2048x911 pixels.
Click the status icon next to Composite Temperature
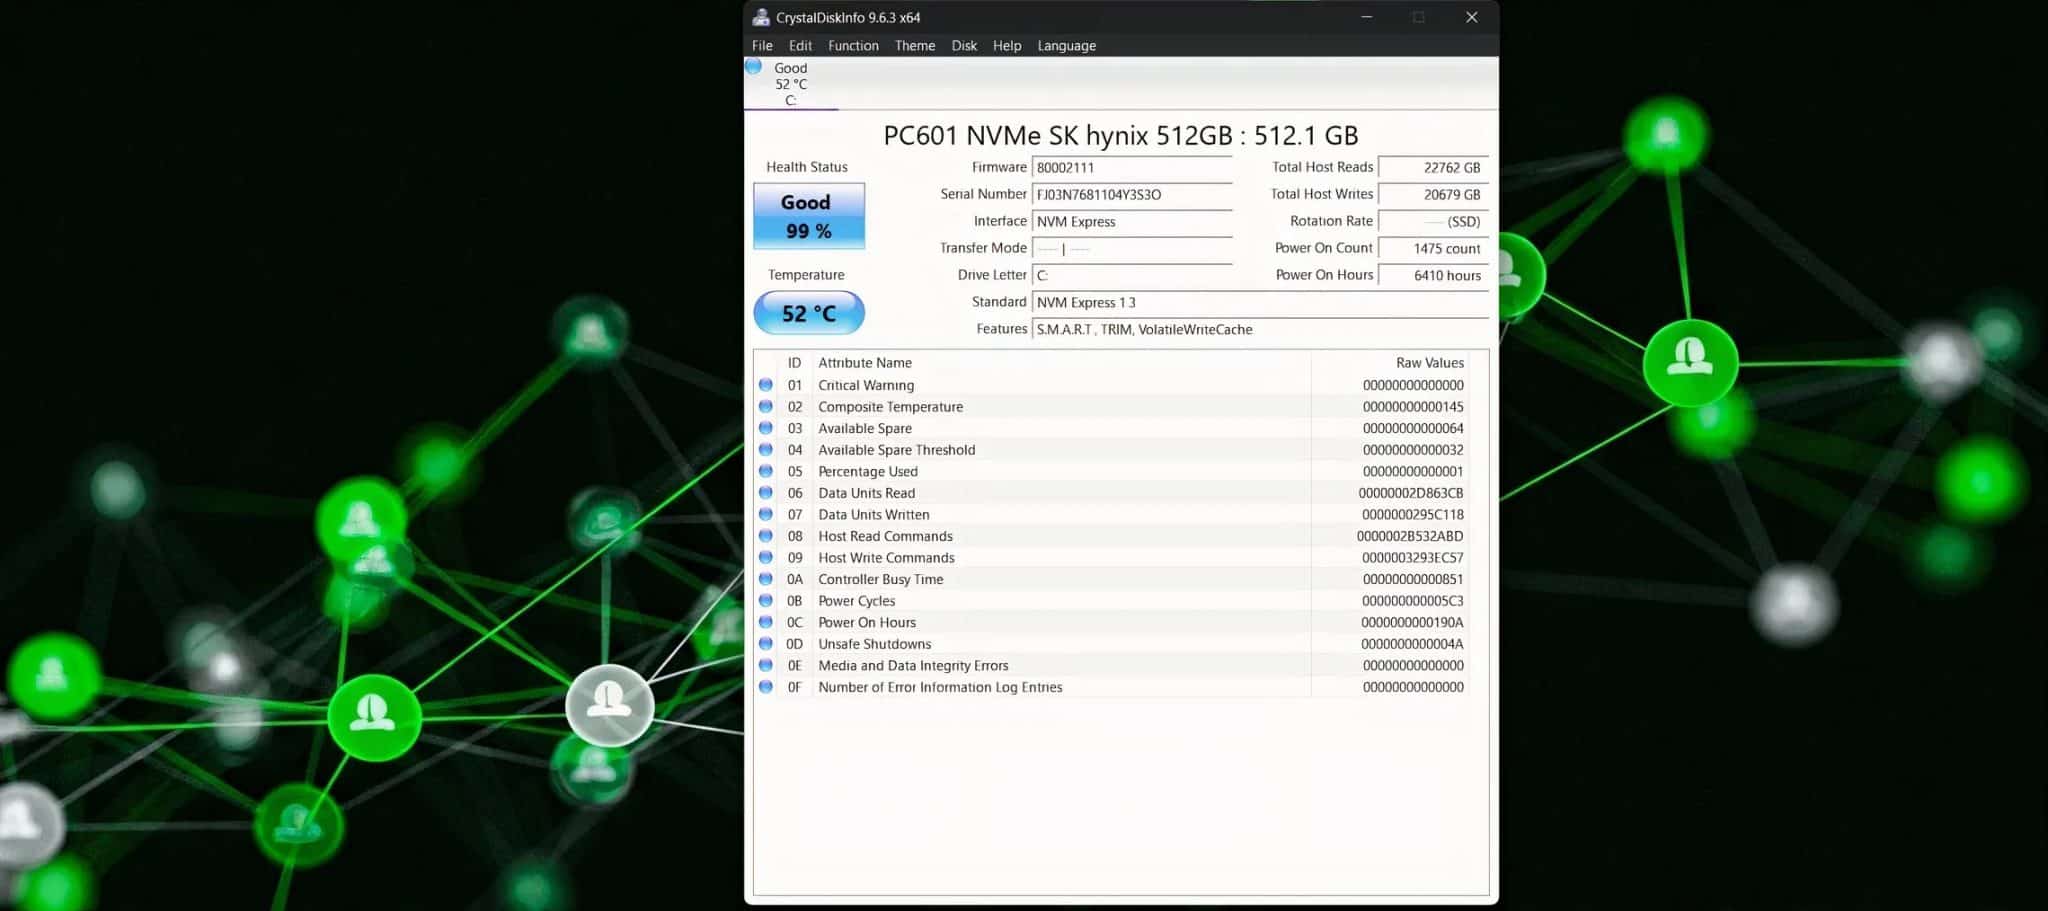(x=765, y=406)
